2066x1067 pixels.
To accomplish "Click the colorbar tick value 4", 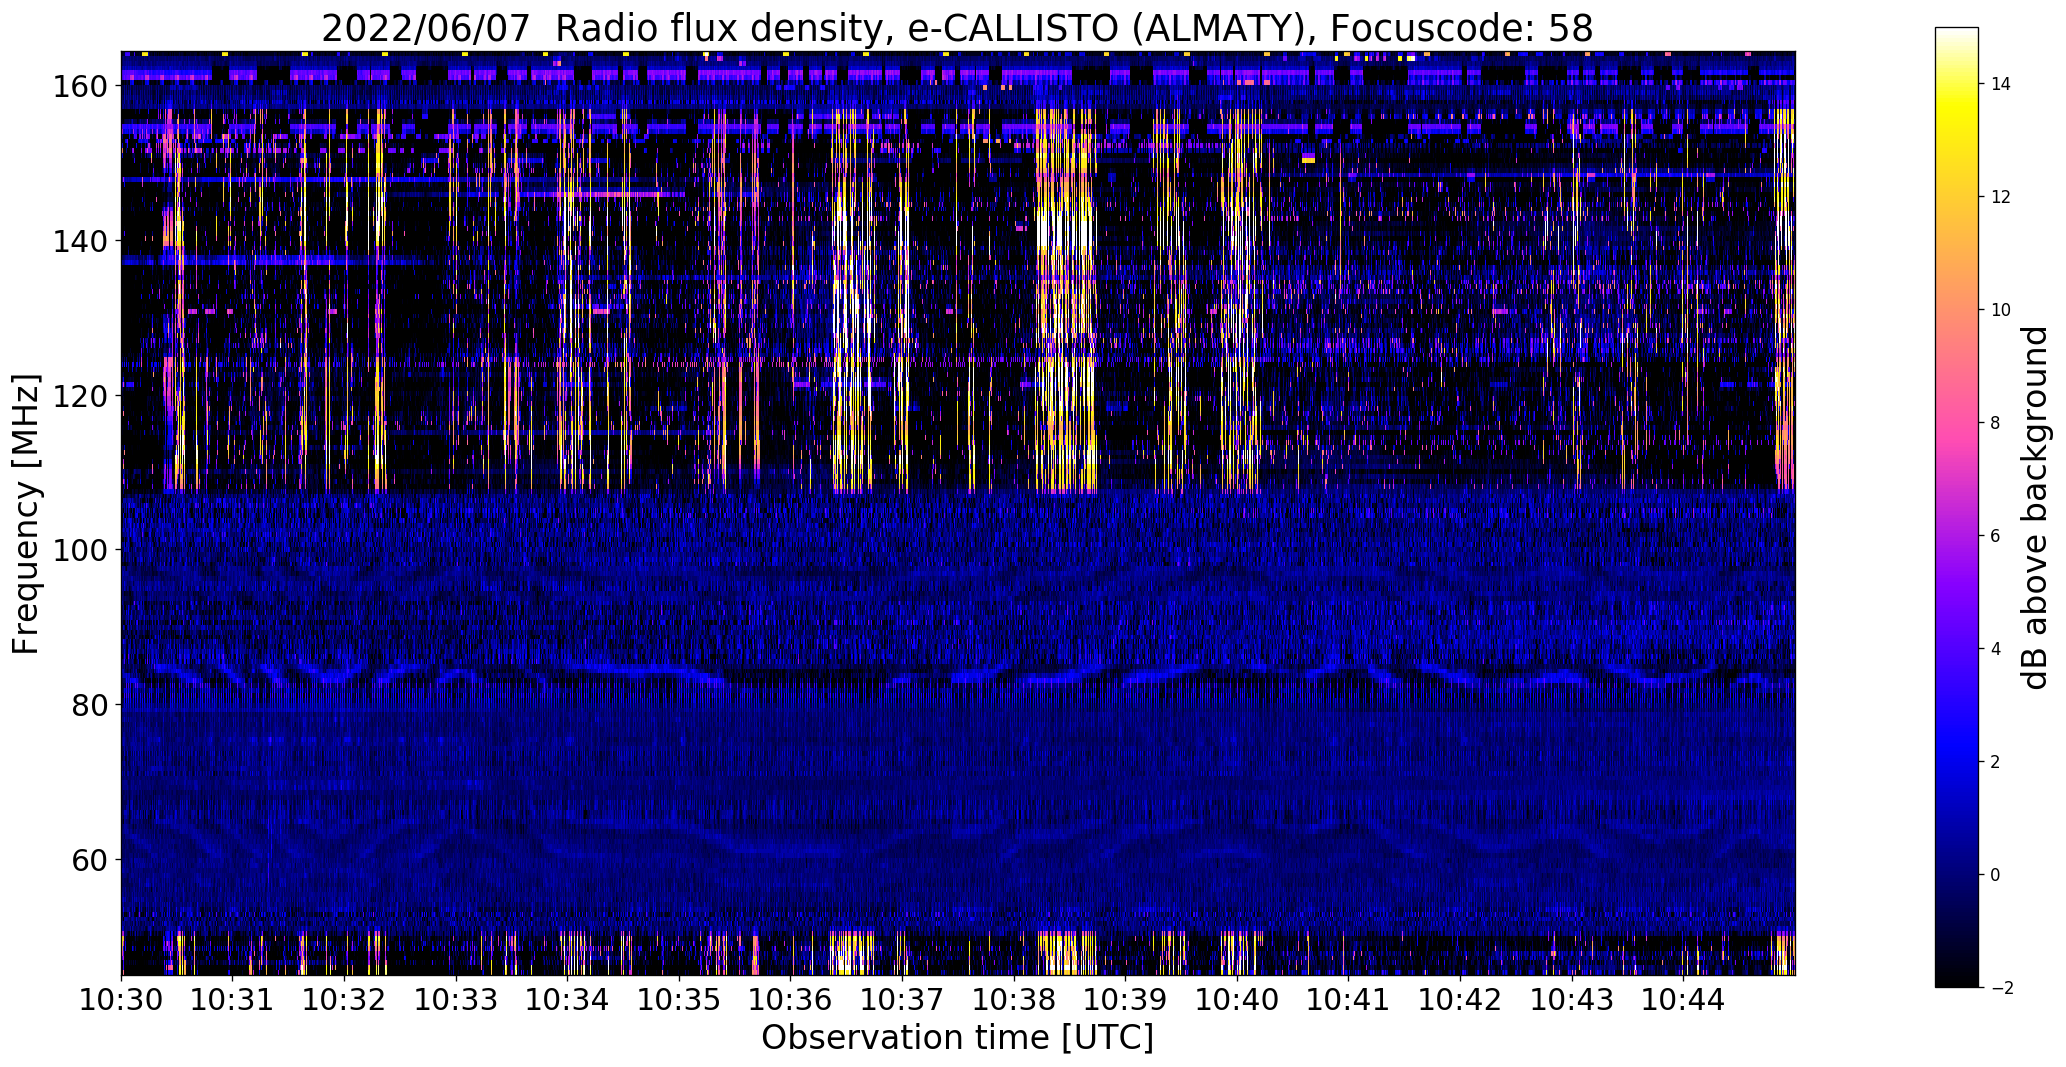I will pyautogui.click(x=1996, y=649).
